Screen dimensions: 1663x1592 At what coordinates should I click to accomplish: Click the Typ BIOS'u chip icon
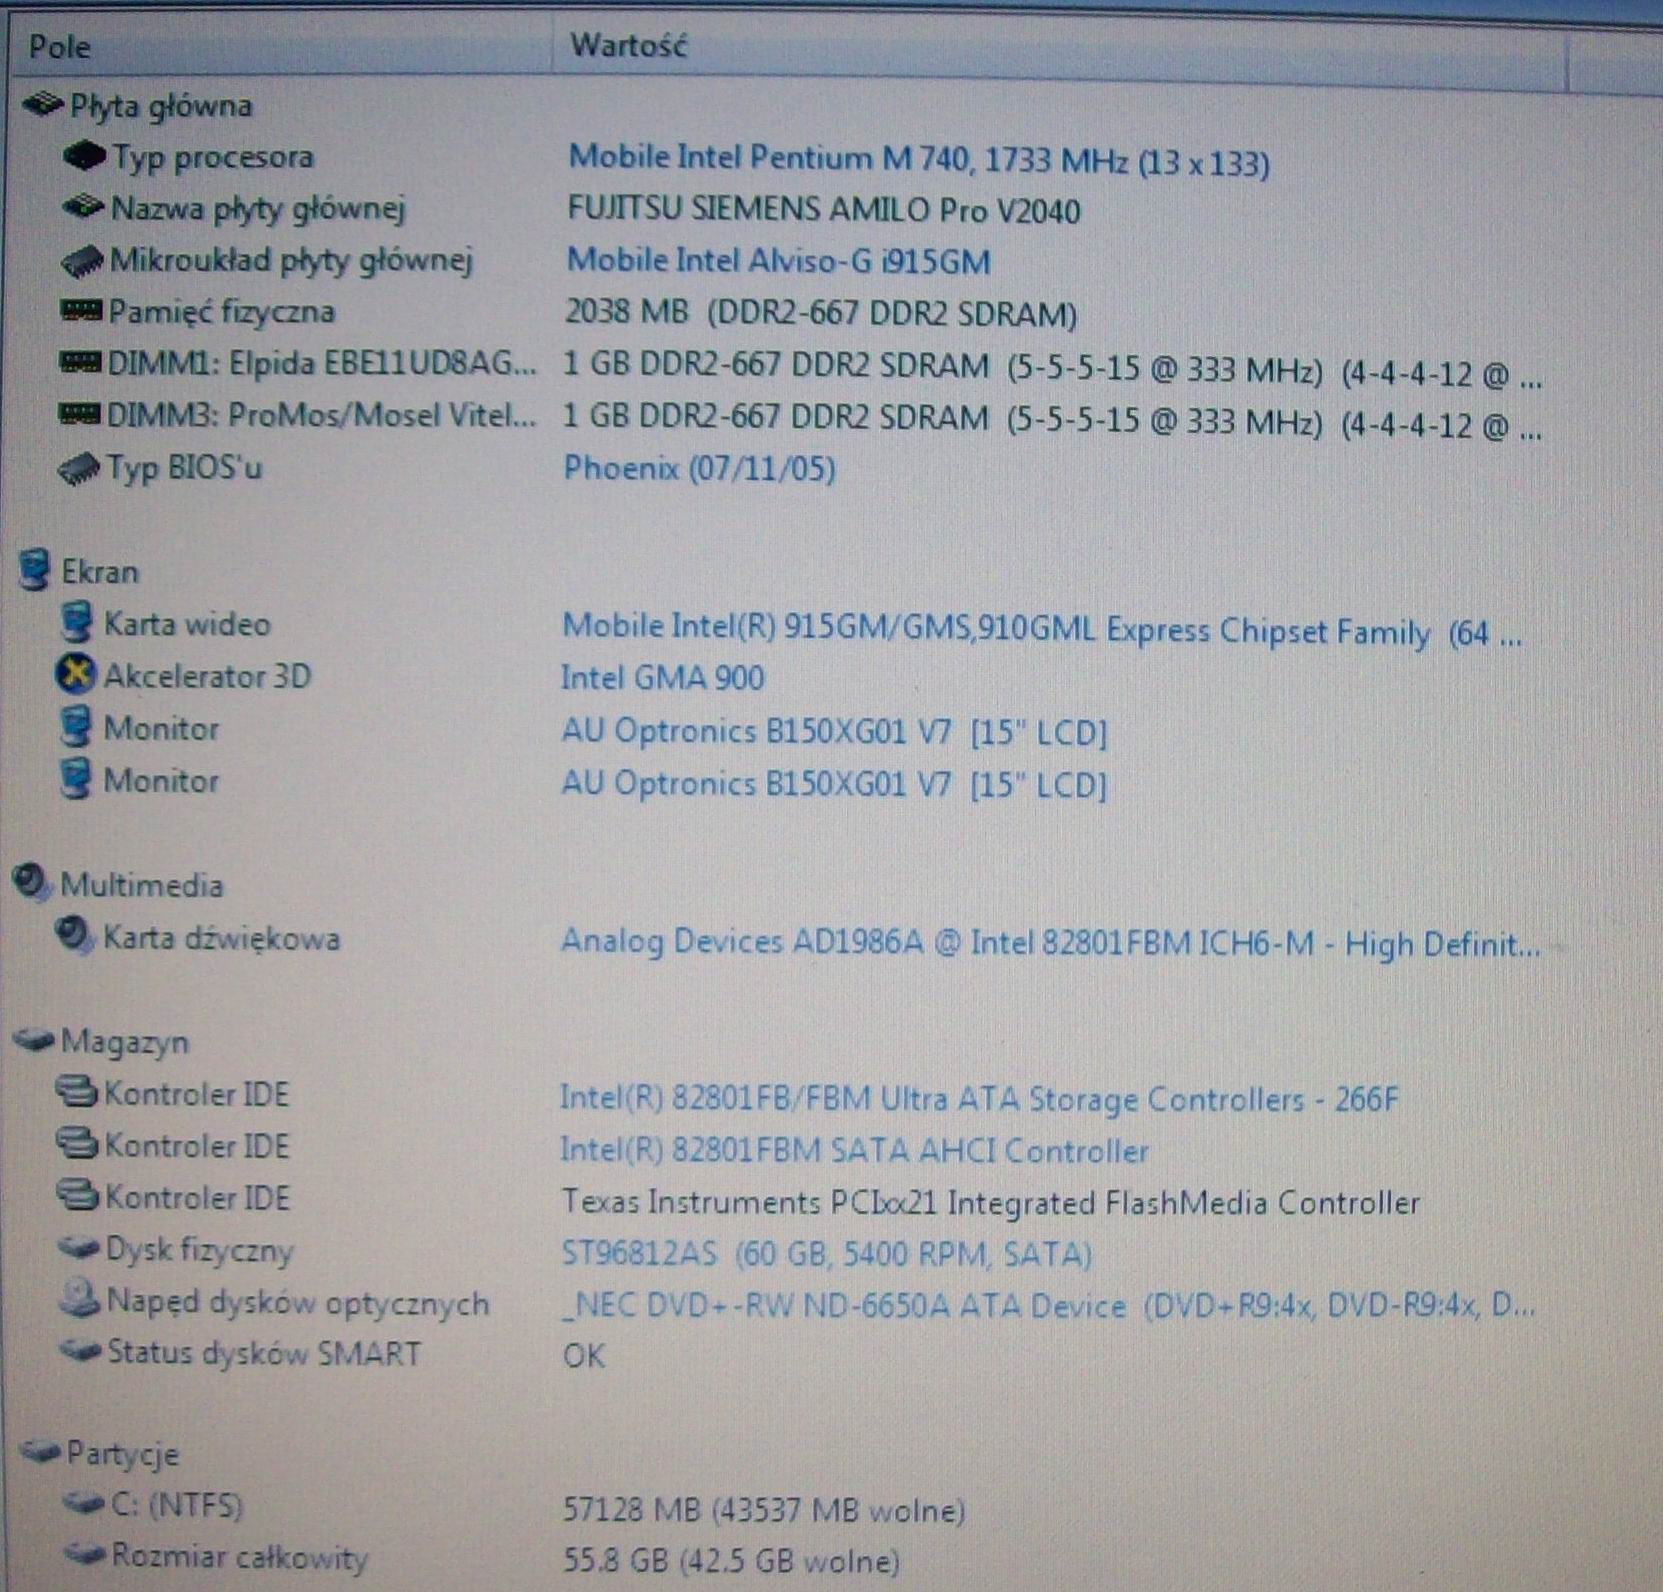[x=79, y=468]
